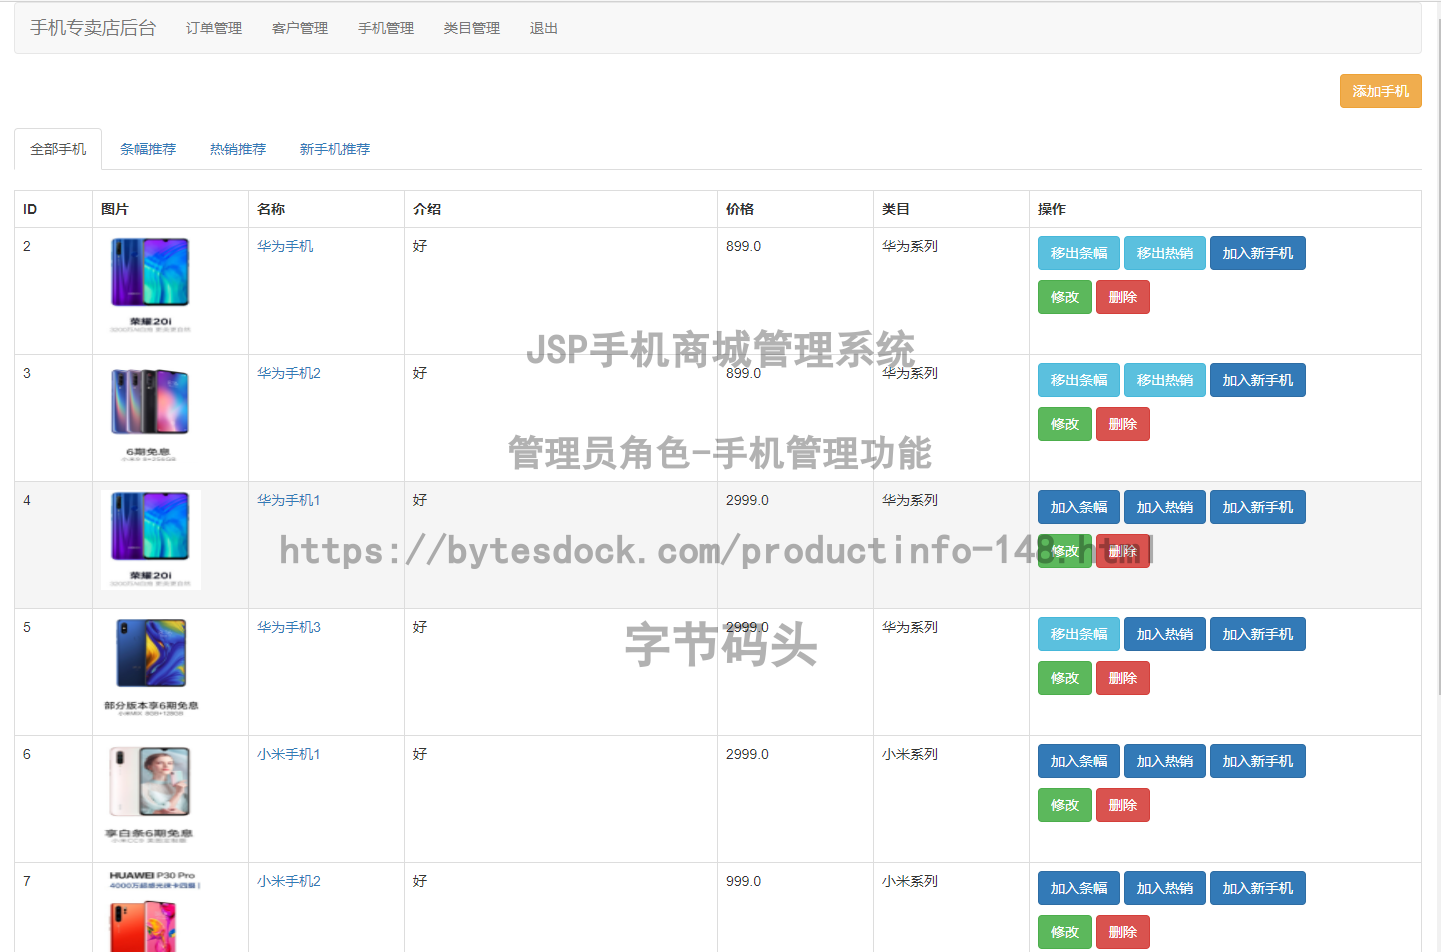Click 删除 for 华为手机 row 2
1441x952 pixels.
pyautogui.click(x=1123, y=297)
